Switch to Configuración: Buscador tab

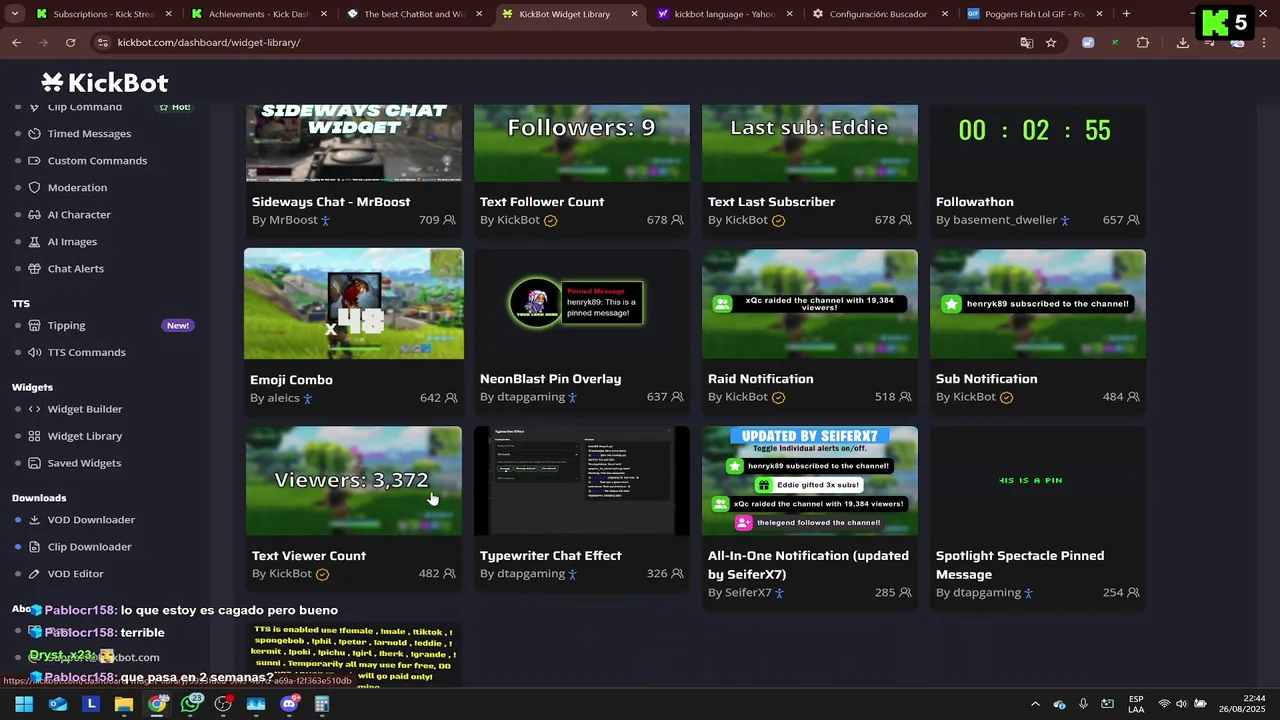[x=882, y=14]
